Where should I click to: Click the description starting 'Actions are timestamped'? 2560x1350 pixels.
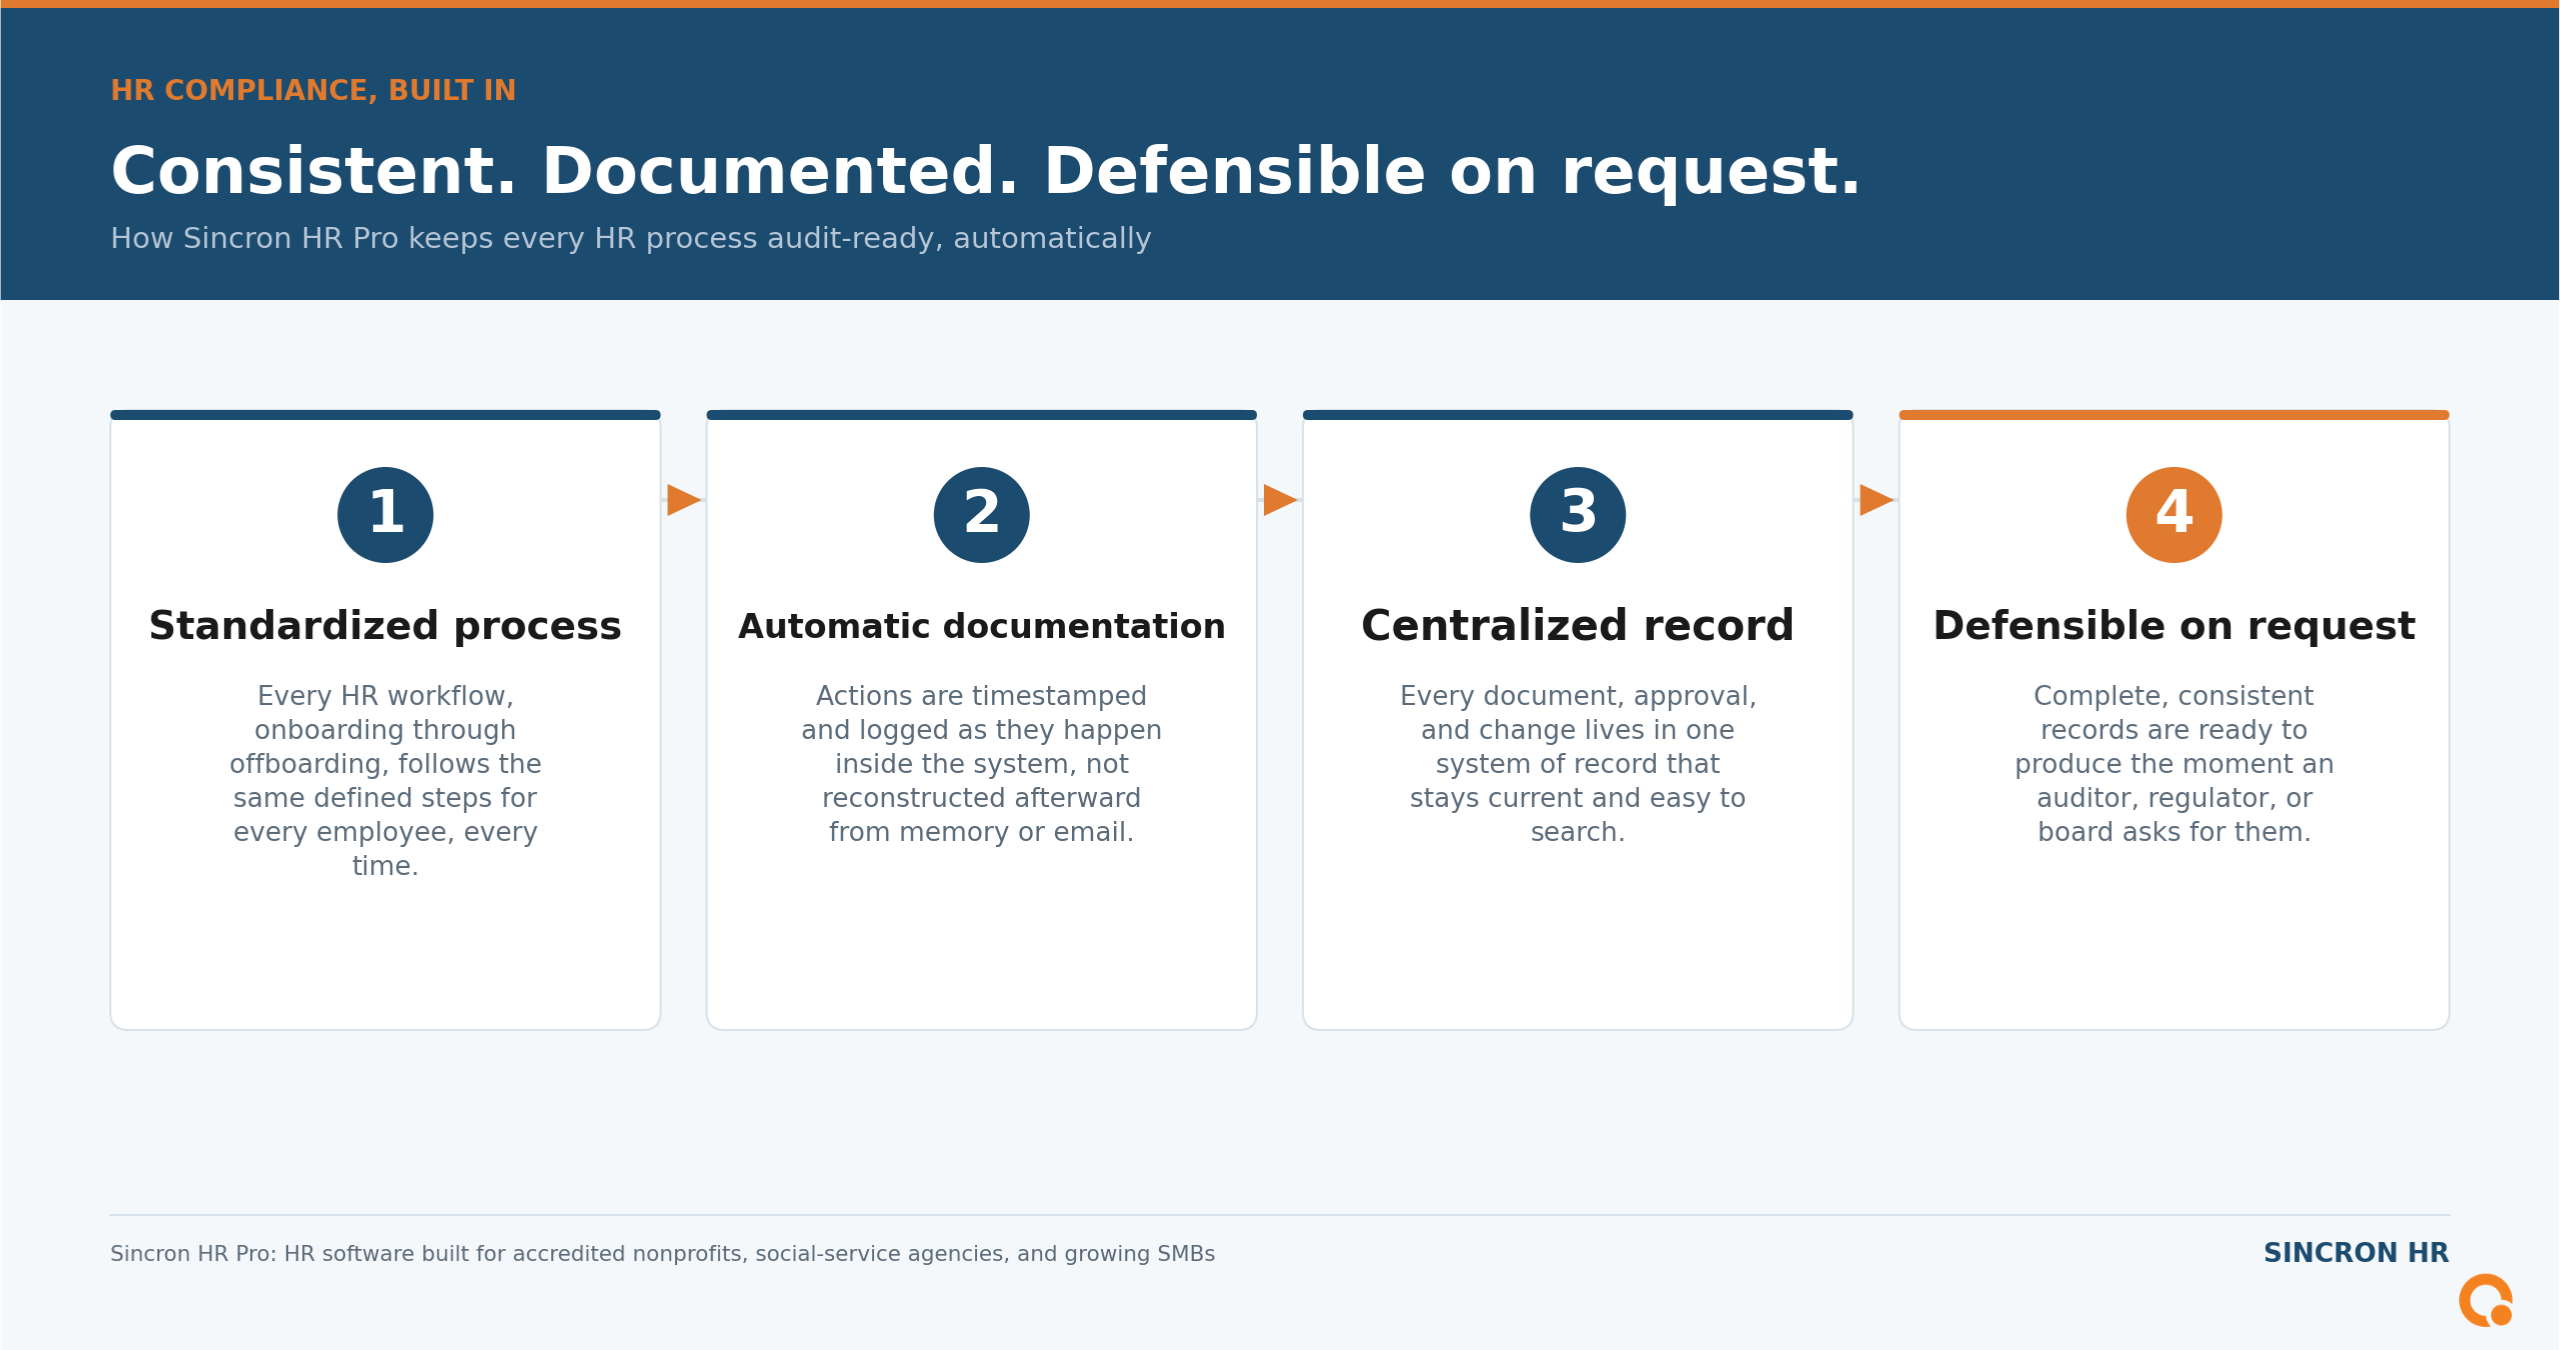[981, 763]
